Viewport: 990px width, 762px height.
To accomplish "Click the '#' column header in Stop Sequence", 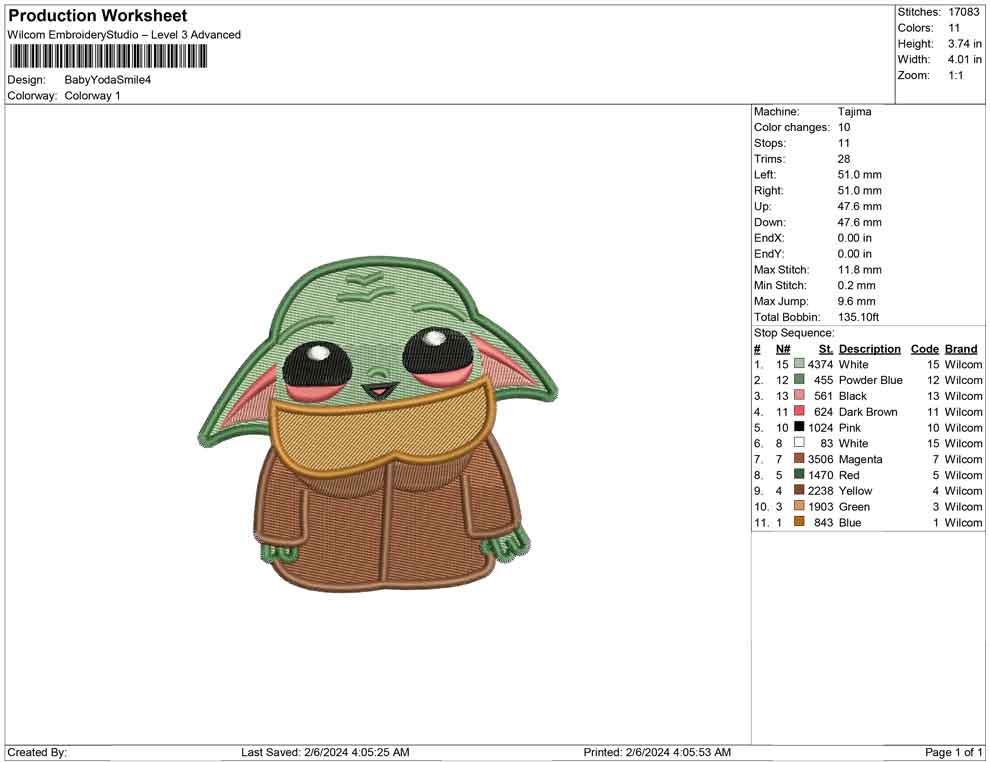I will pyautogui.click(x=757, y=349).
